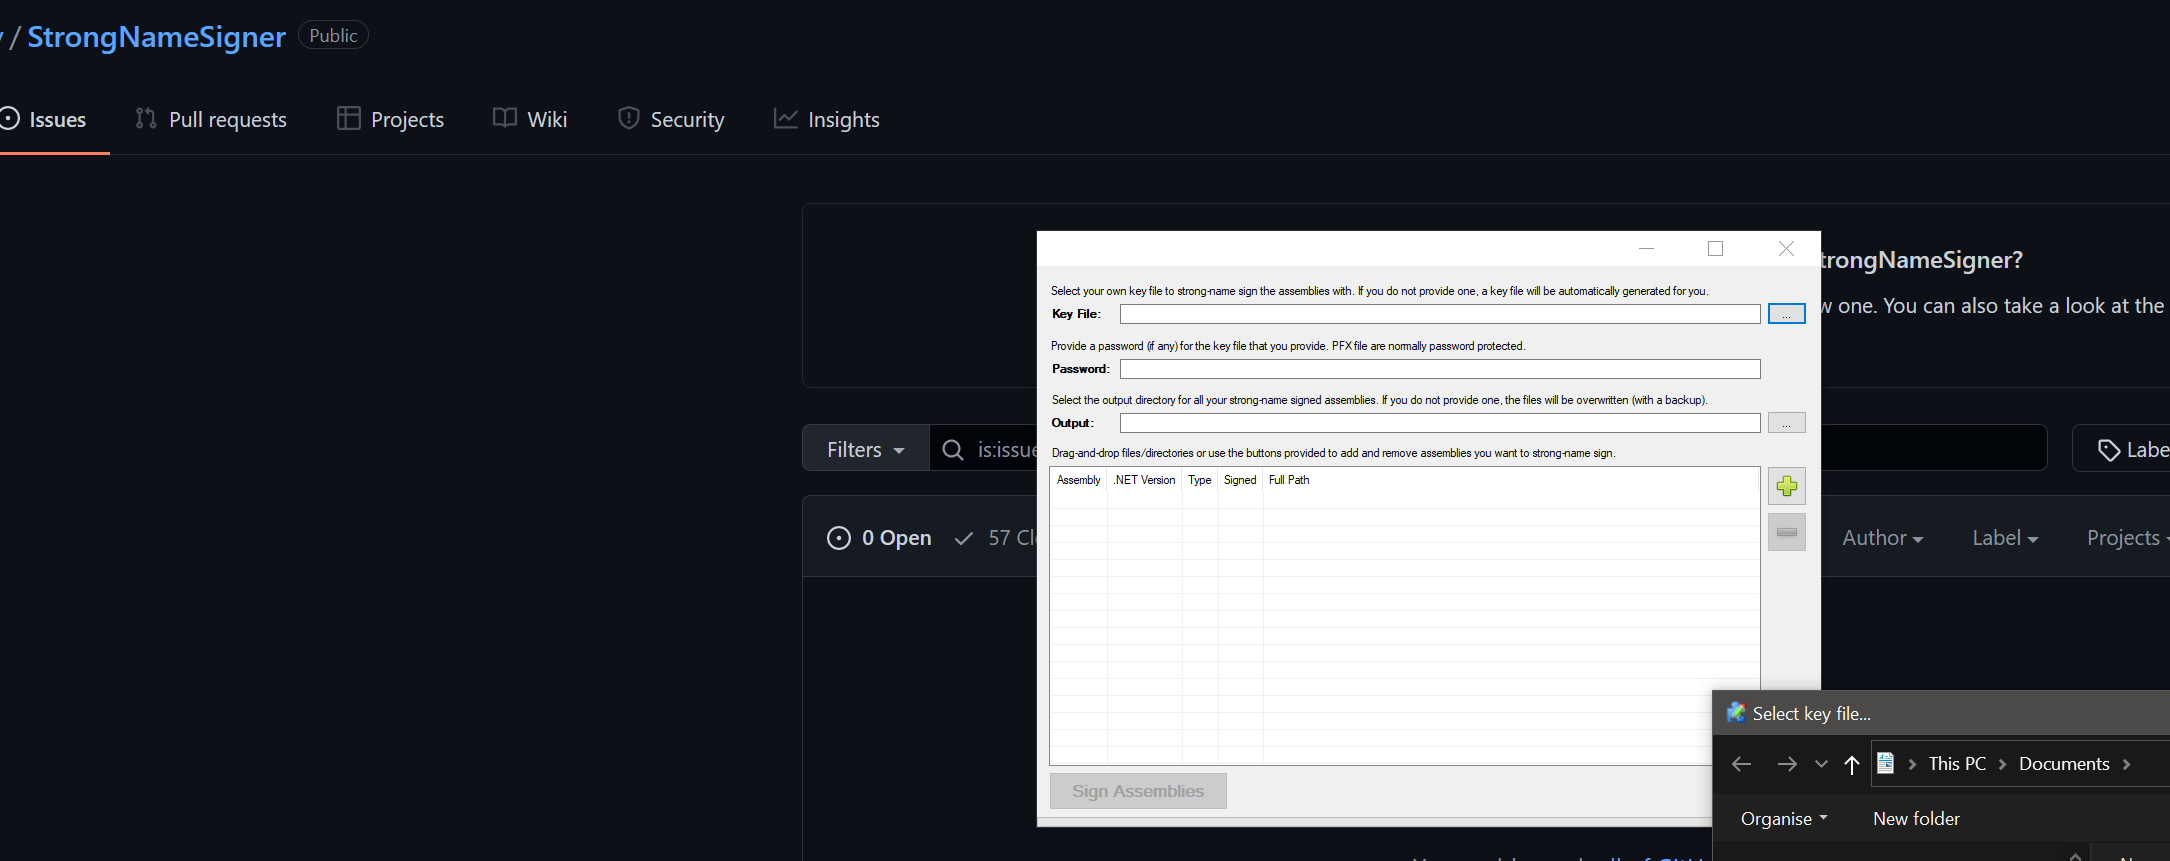
Task: Expand the Label filter dropdown
Action: [x=2005, y=538]
